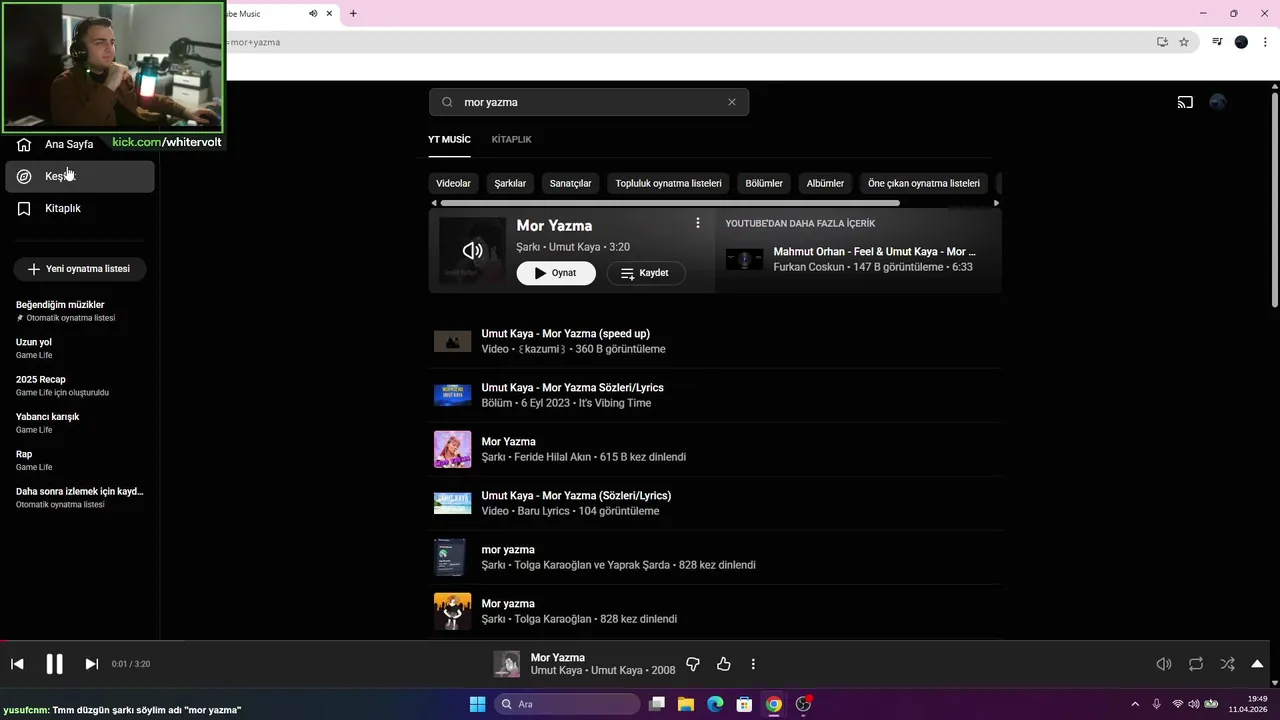Image resolution: width=1280 pixels, height=720 pixels.
Task: Click install app icon in address bar
Action: point(1162,42)
